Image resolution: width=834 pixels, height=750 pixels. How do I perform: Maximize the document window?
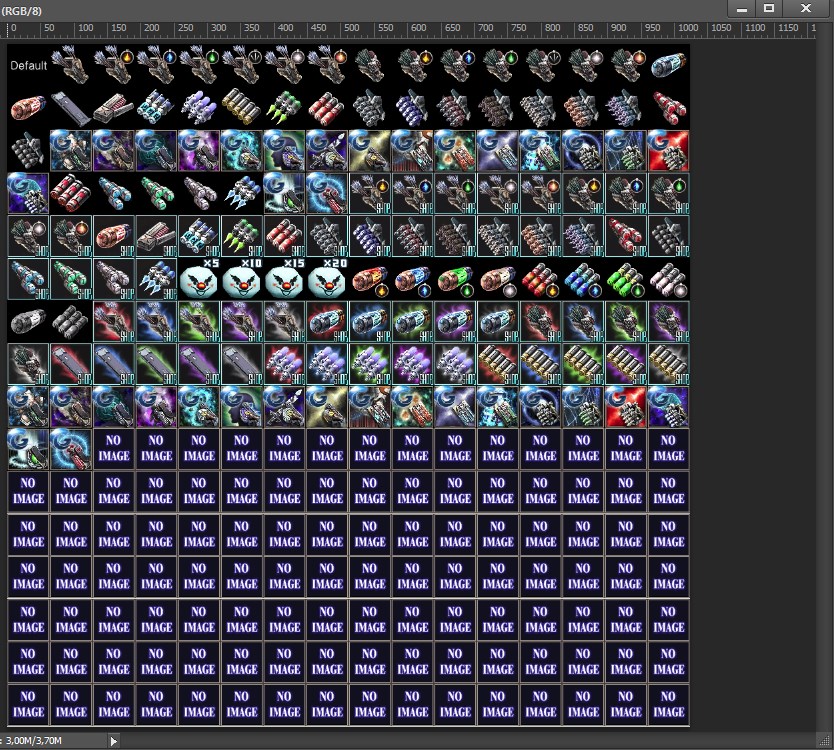[x=769, y=9]
